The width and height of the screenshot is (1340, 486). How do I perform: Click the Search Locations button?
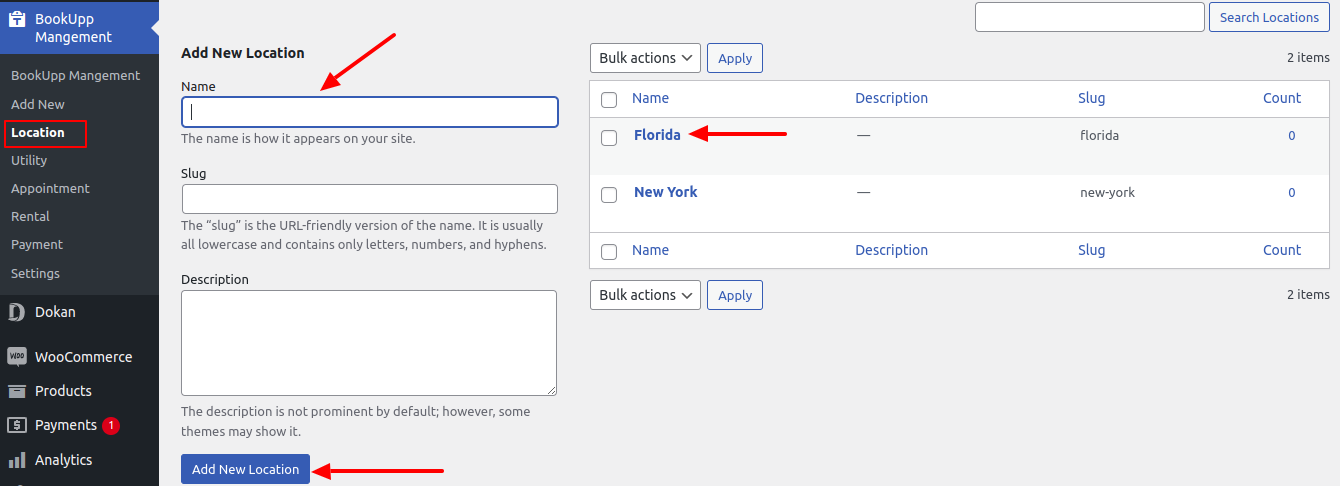click(x=1269, y=17)
